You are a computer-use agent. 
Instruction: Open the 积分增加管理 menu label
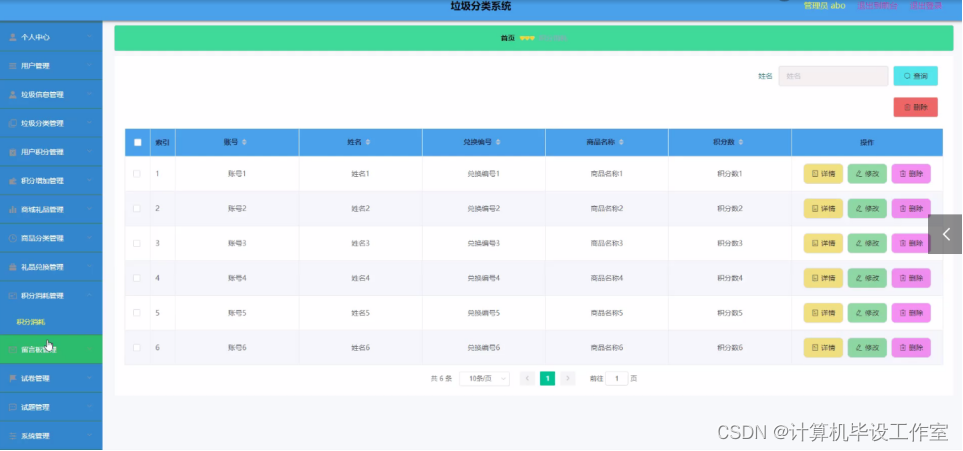42,181
